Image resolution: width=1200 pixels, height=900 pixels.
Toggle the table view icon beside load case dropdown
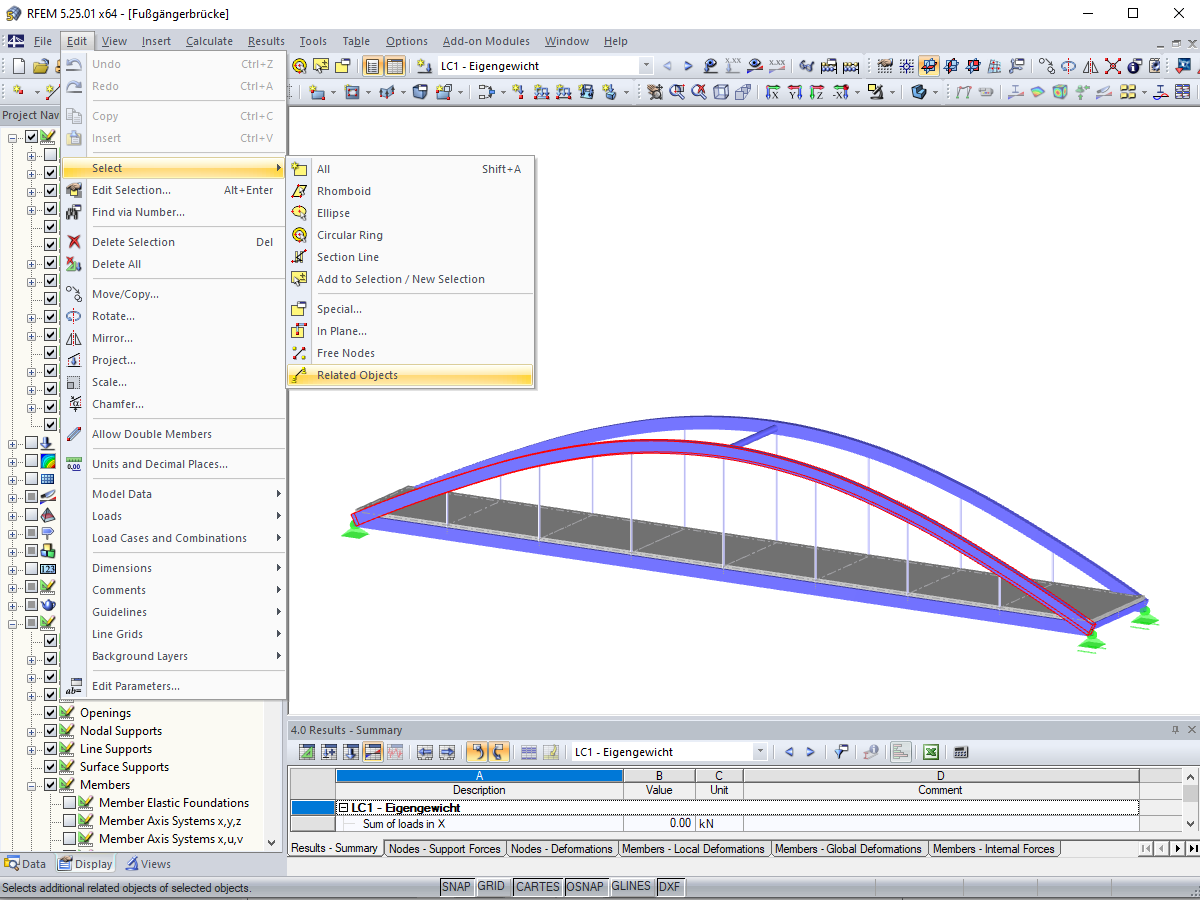395,66
